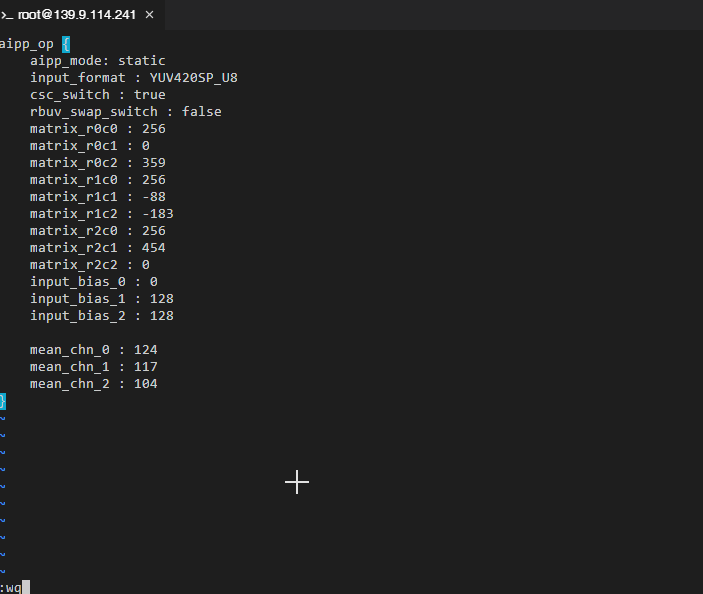Click the mean_chn_0 value 124
This screenshot has height=594, width=703.
(145, 350)
